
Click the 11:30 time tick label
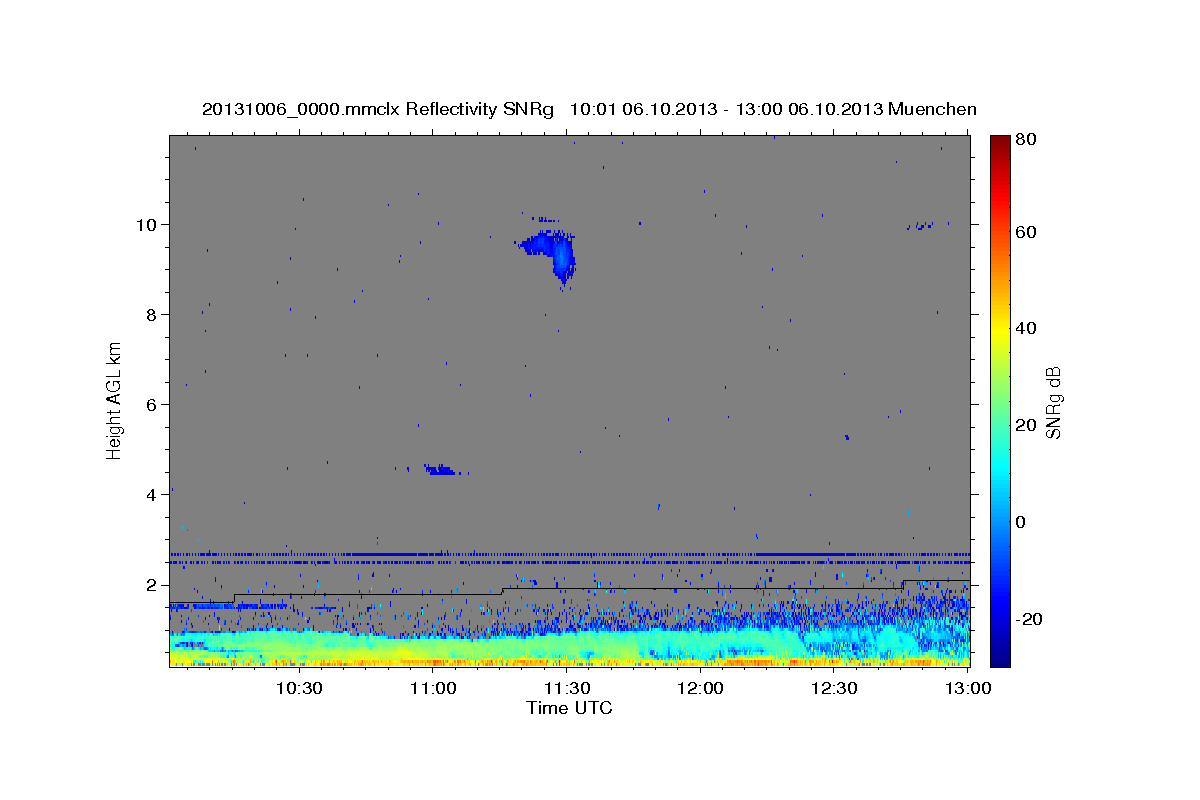(x=567, y=689)
